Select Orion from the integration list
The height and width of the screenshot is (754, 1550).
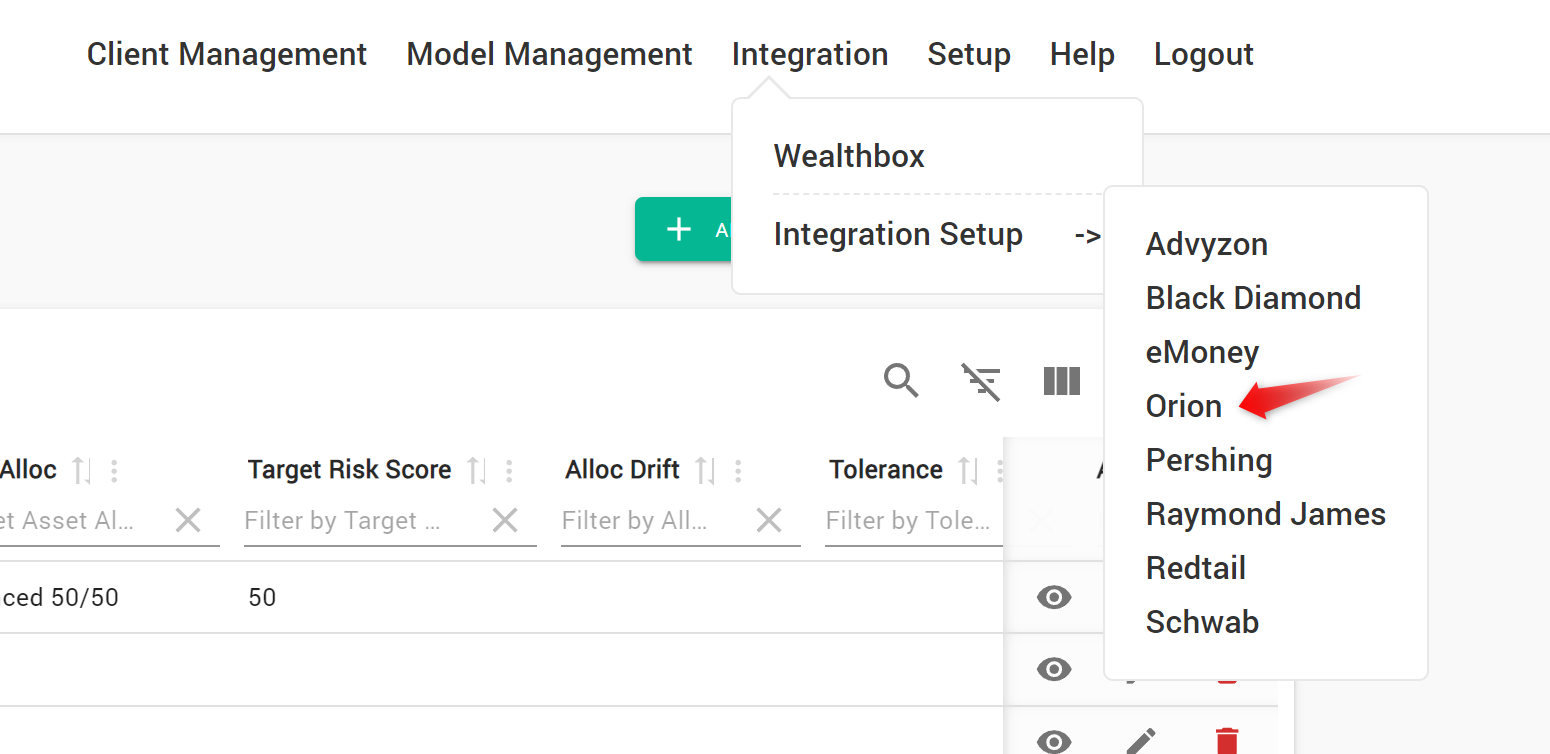coord(1184,406)
